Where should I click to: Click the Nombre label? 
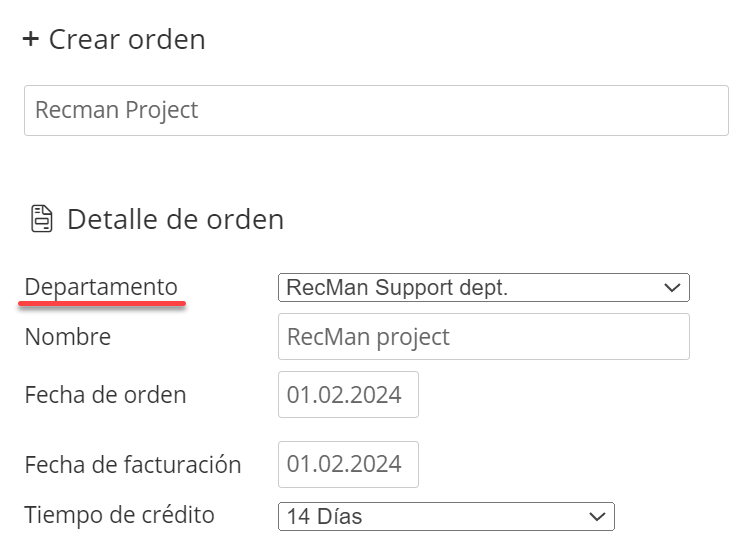coord(68,337)
